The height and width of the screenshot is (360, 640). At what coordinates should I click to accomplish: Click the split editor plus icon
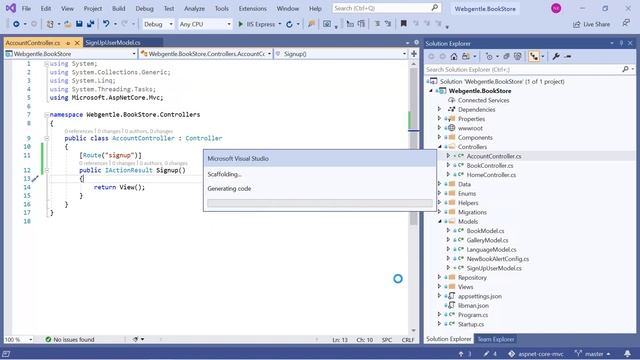(413, 53)
